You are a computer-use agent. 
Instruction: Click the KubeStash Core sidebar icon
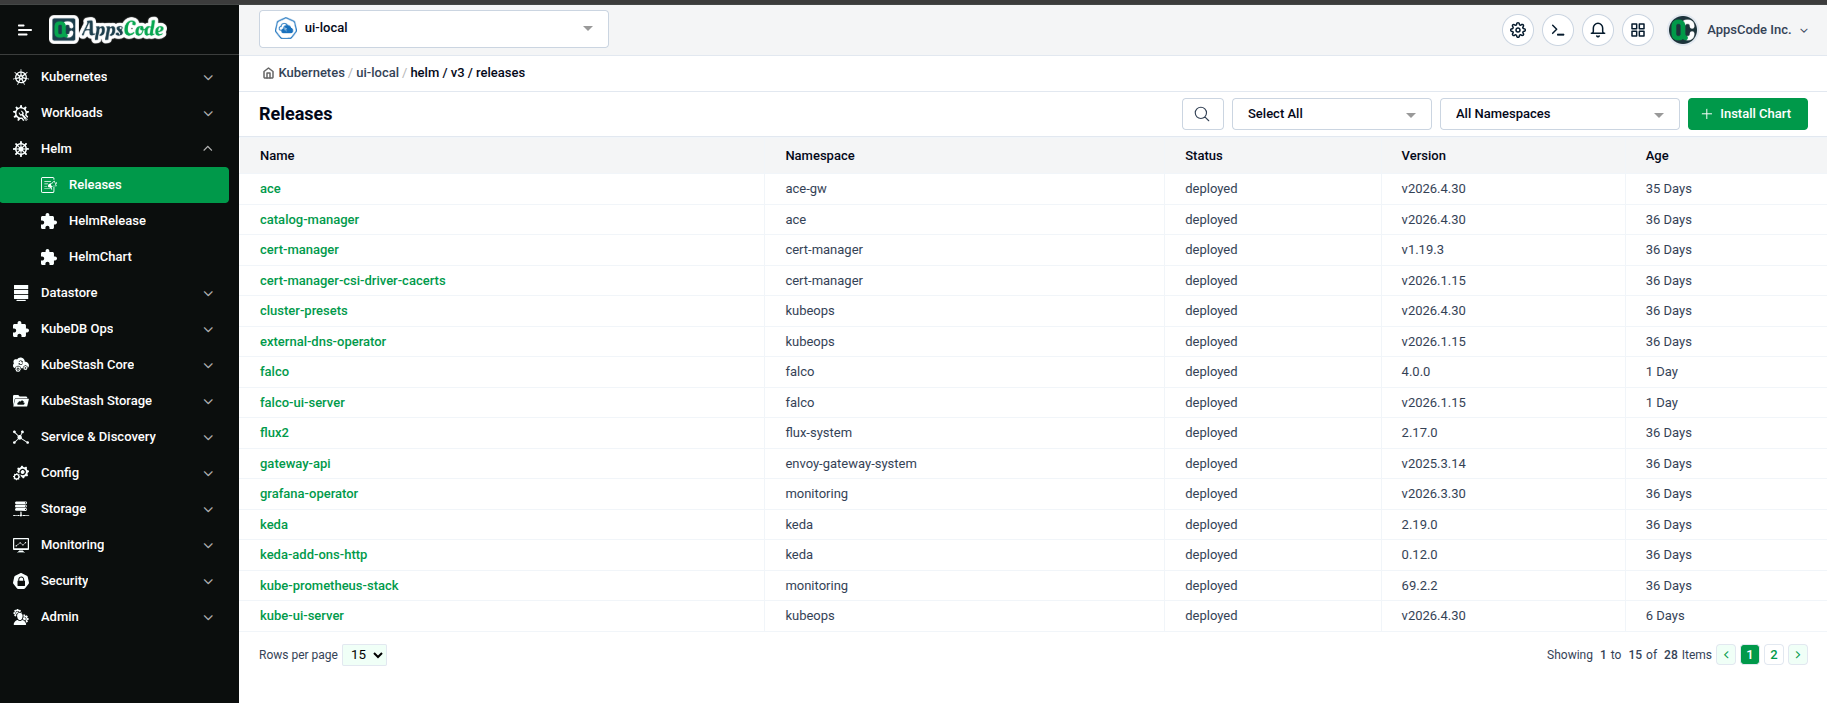(x=21, y=365)
